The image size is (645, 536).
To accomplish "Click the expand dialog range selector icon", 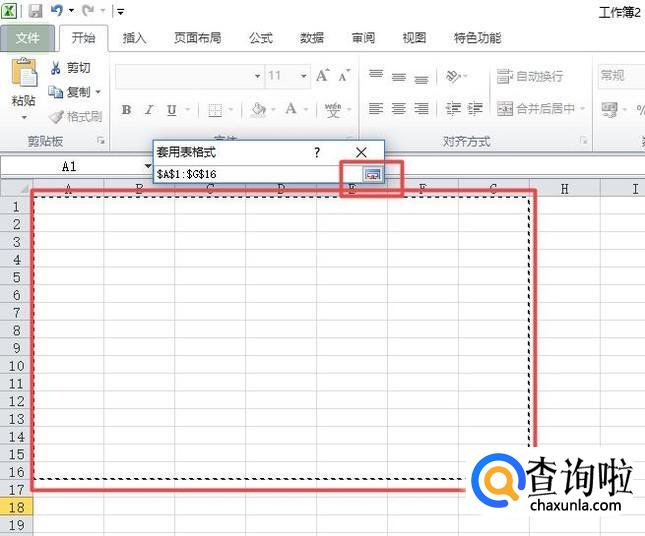I will coord(372,174).
